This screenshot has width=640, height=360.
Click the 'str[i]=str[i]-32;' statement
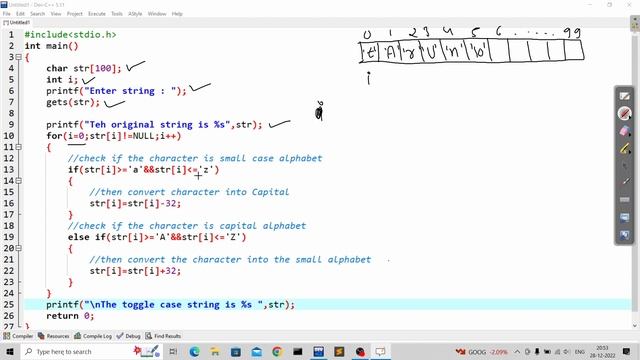[x=135, y=203]
